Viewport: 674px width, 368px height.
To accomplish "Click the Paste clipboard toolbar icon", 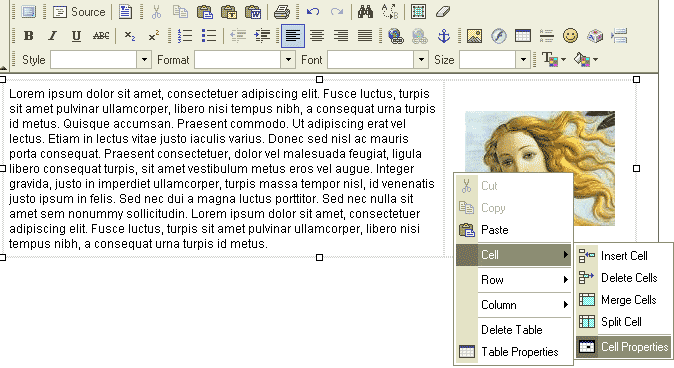I will click(205, 12).
